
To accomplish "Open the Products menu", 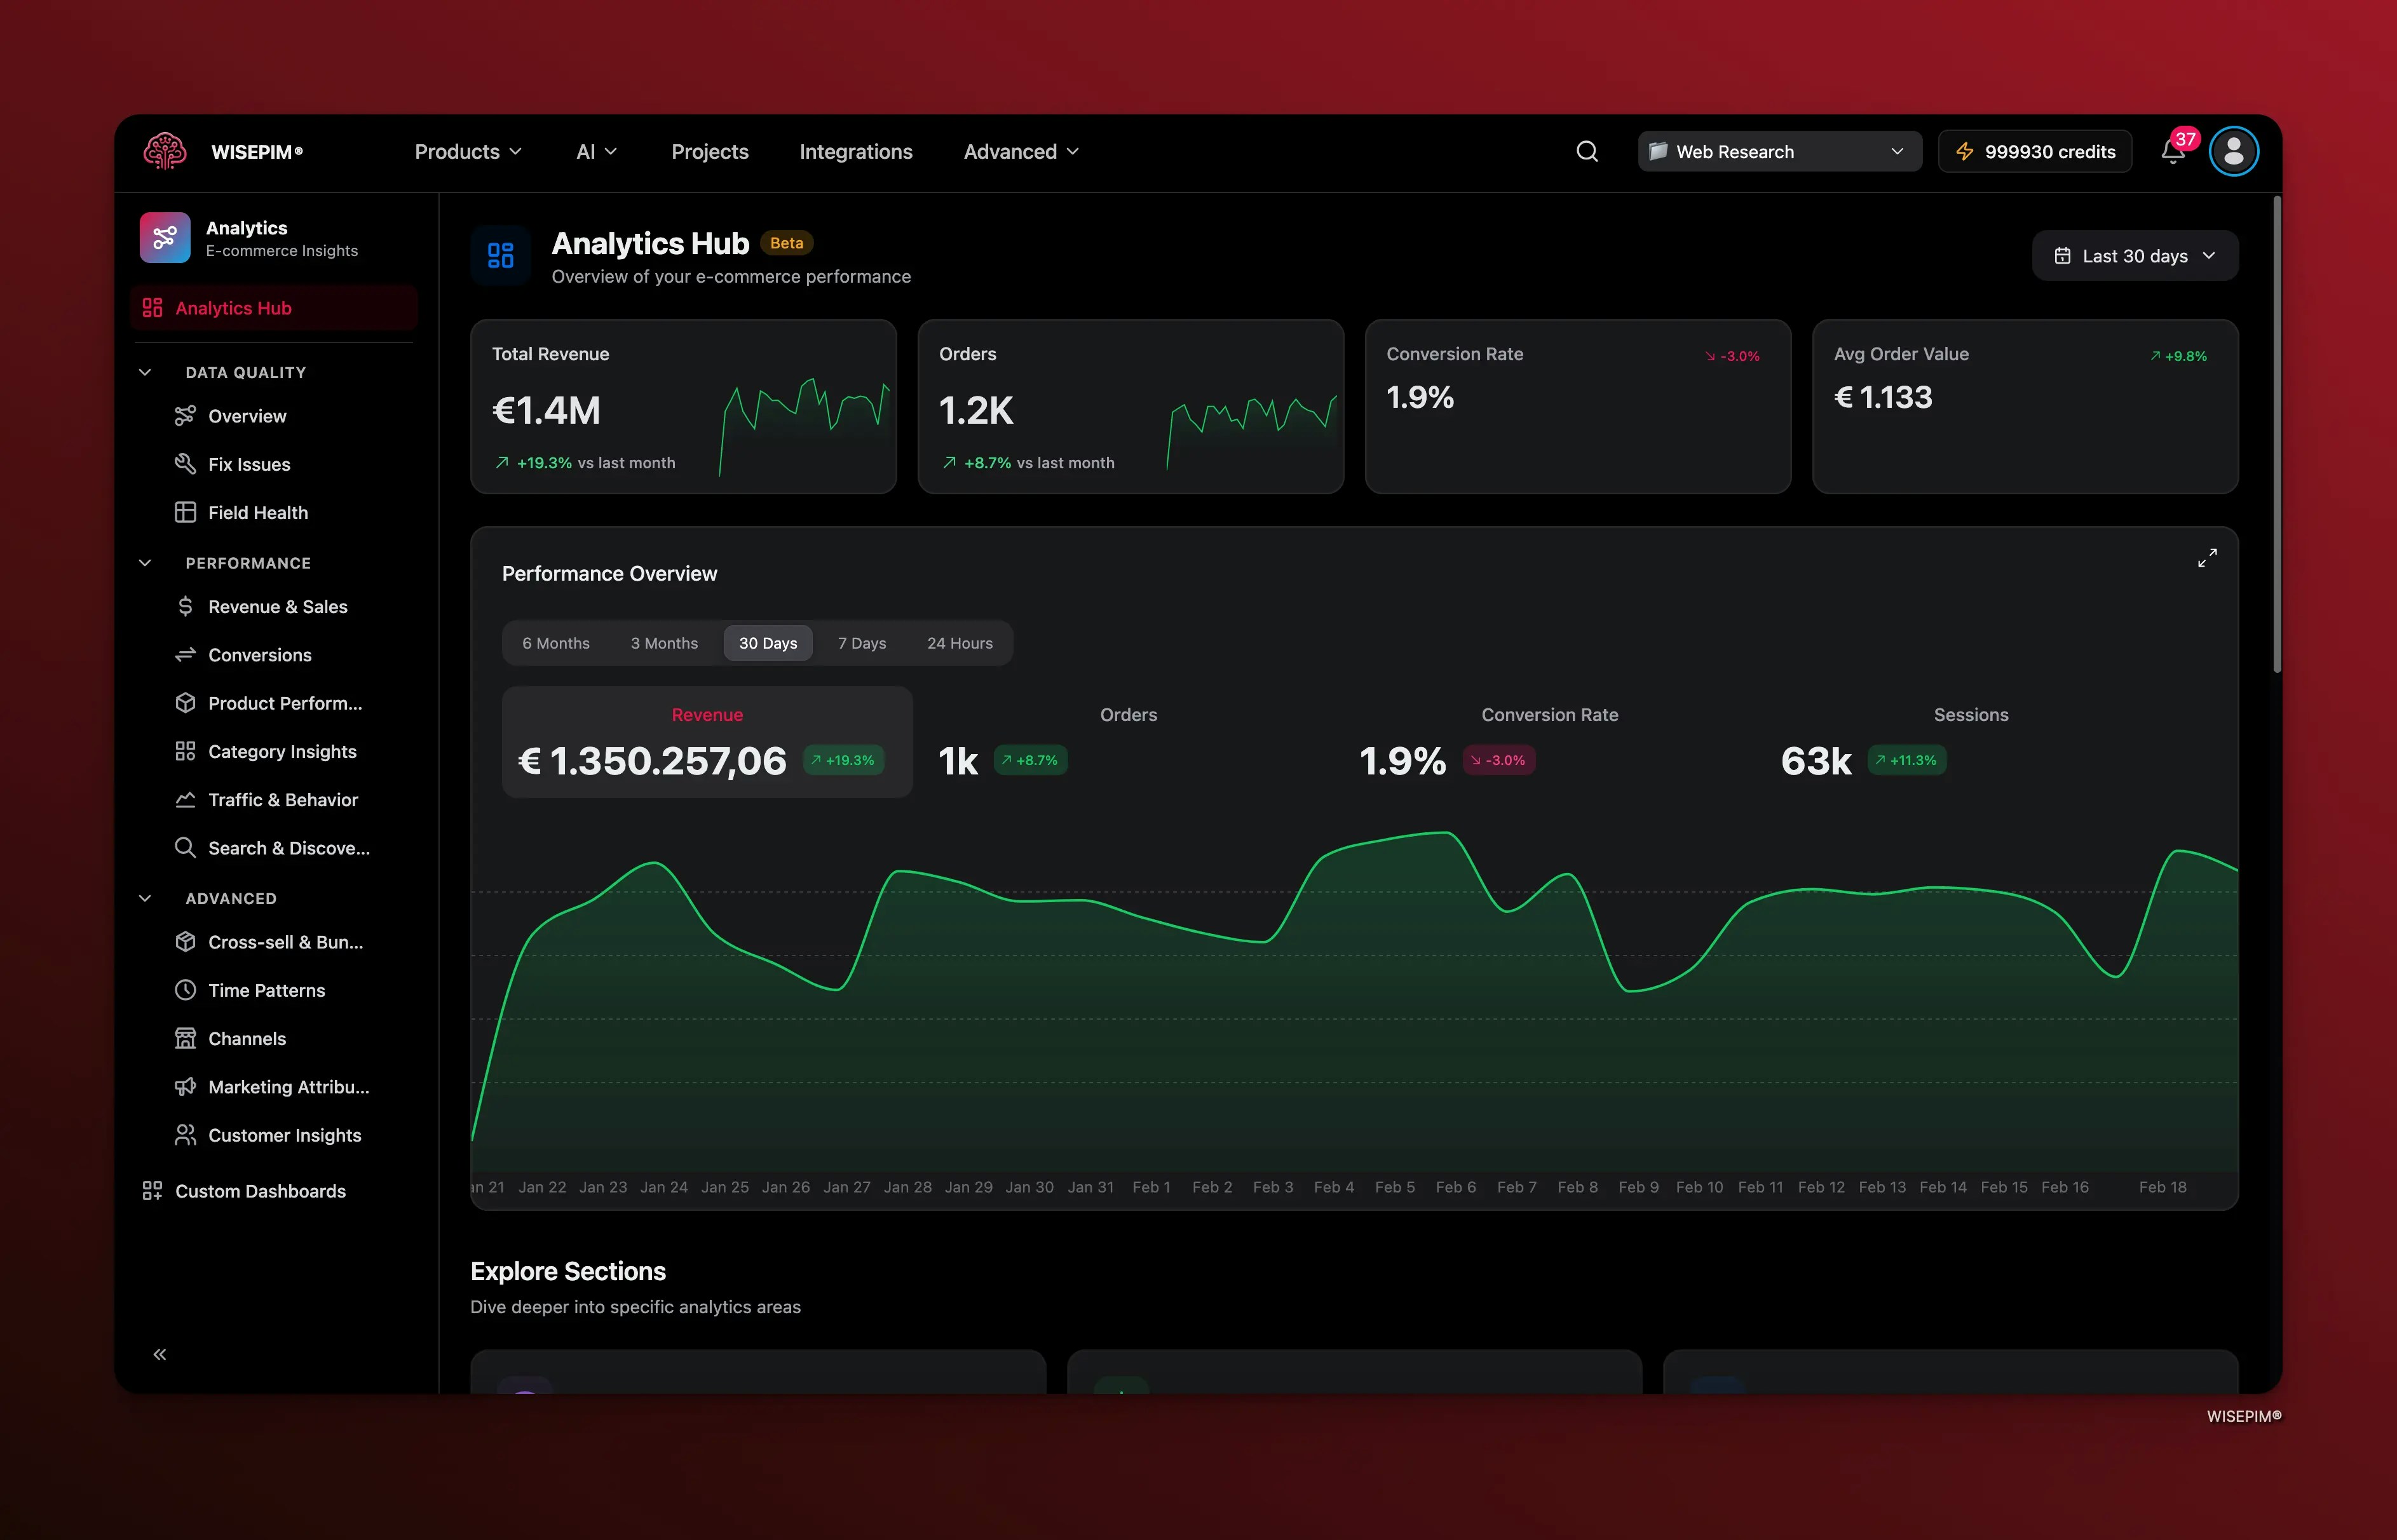I will [x=467, y=151].
